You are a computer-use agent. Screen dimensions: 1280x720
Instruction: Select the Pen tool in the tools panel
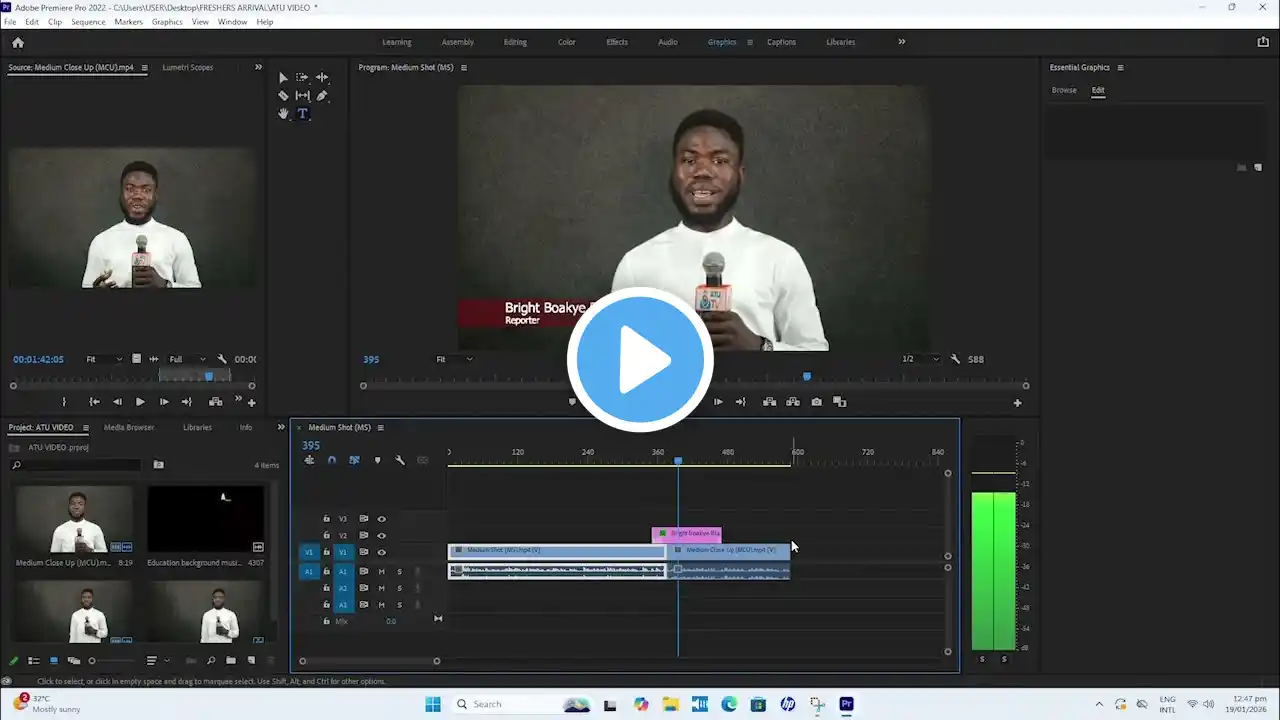(322, 96)
